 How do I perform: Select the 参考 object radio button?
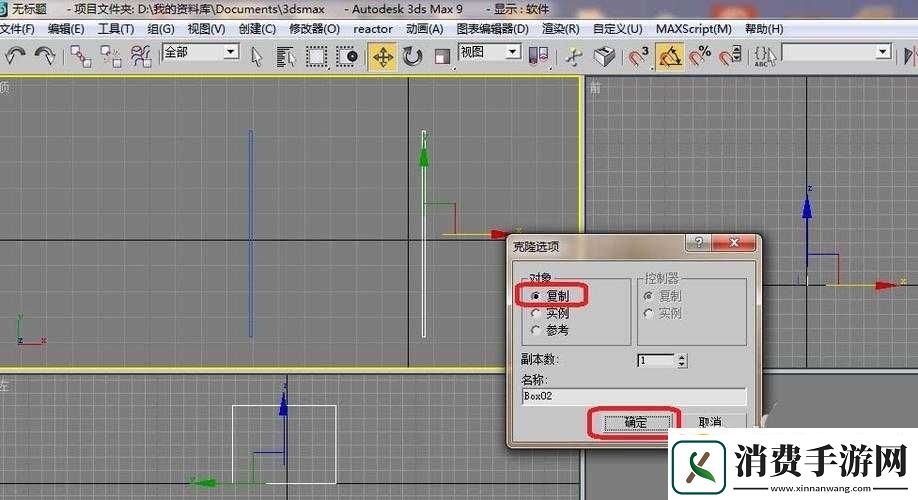535,331
